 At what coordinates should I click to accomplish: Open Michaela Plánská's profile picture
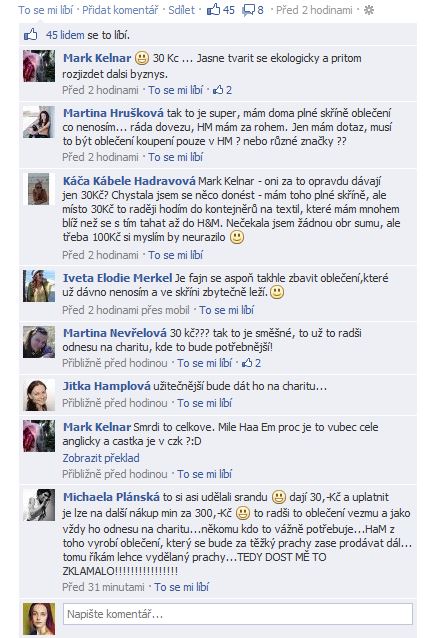click(x=39, y=505)
